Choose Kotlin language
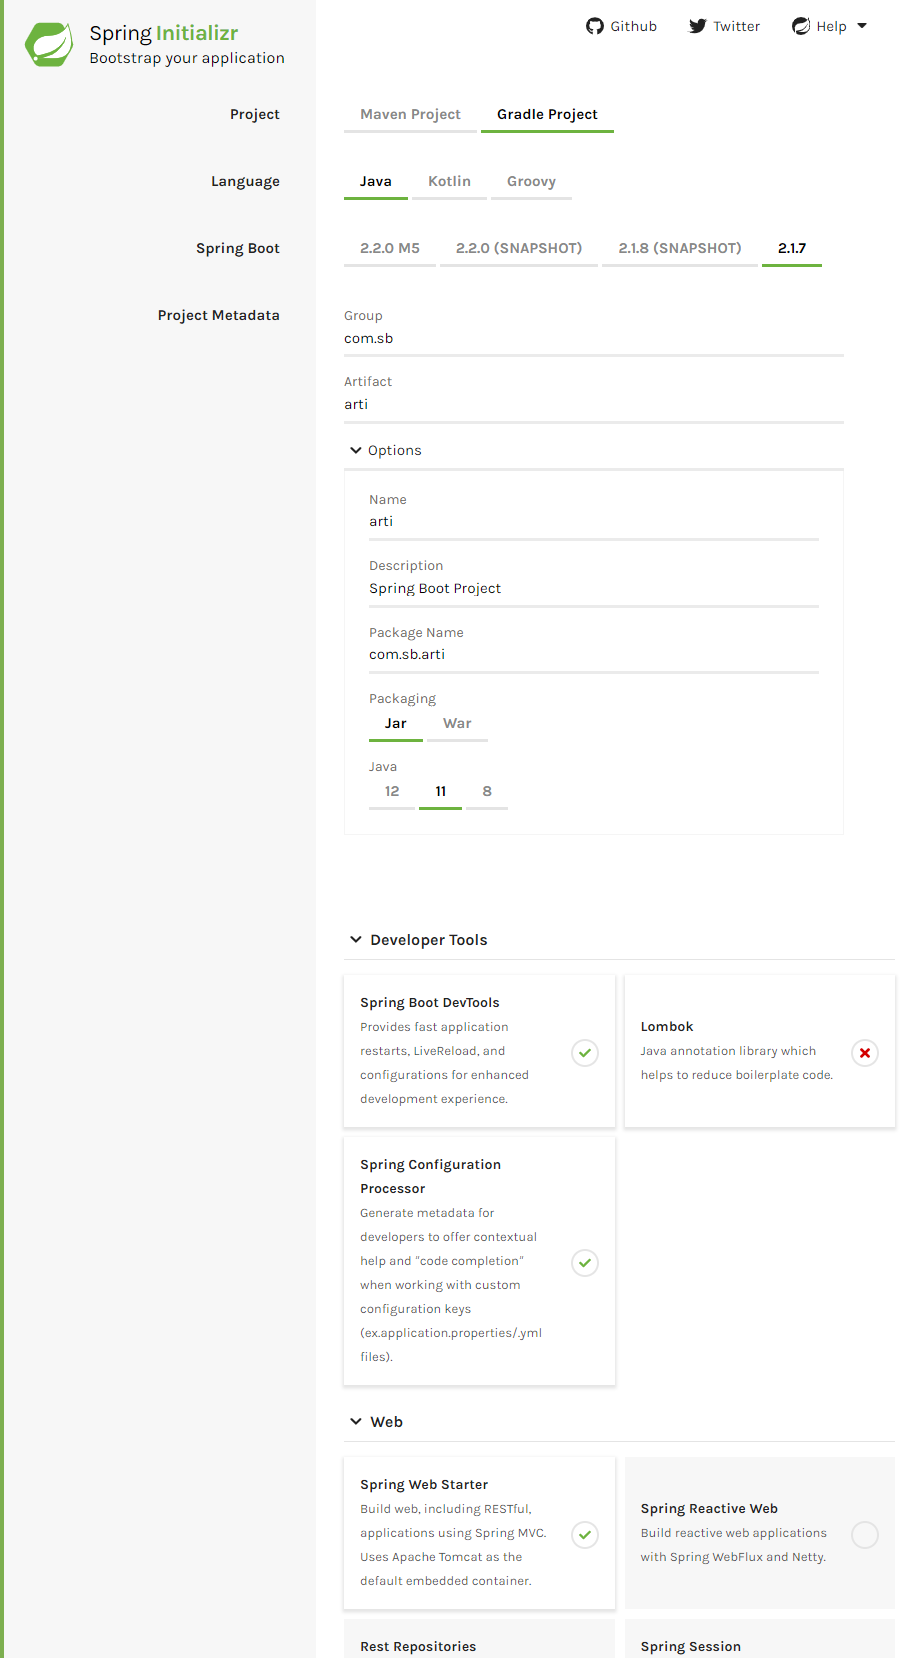This screenshot has width=903, height=1658. point(449,182)
